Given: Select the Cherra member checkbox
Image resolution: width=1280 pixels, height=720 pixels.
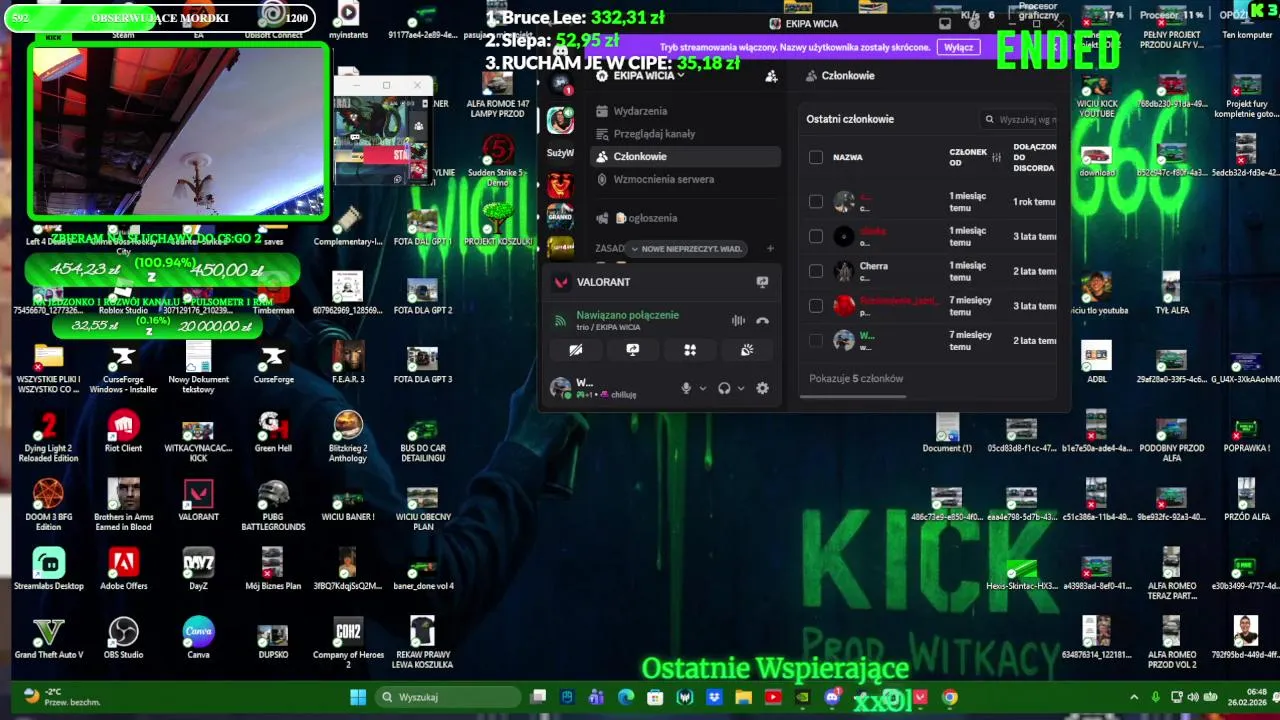Looking at the screenshot, I should coord(816,271).
